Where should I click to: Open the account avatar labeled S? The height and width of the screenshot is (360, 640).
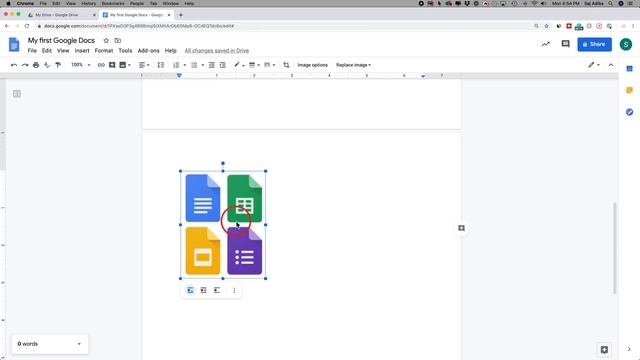click(x=626, y=44)
